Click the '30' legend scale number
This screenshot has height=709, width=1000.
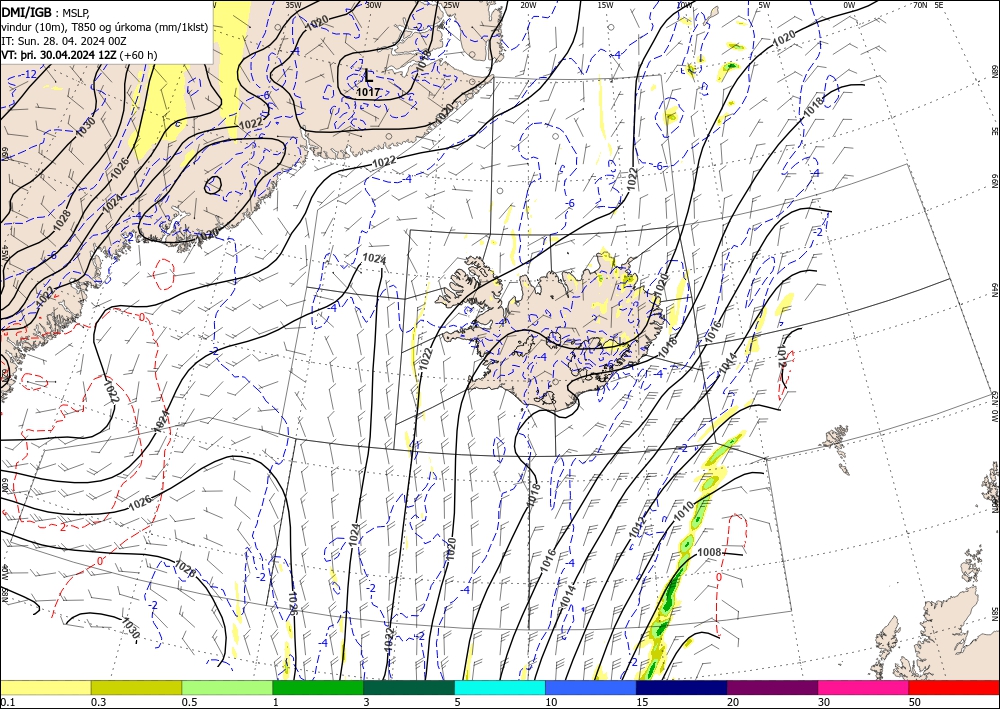point(824,702)
